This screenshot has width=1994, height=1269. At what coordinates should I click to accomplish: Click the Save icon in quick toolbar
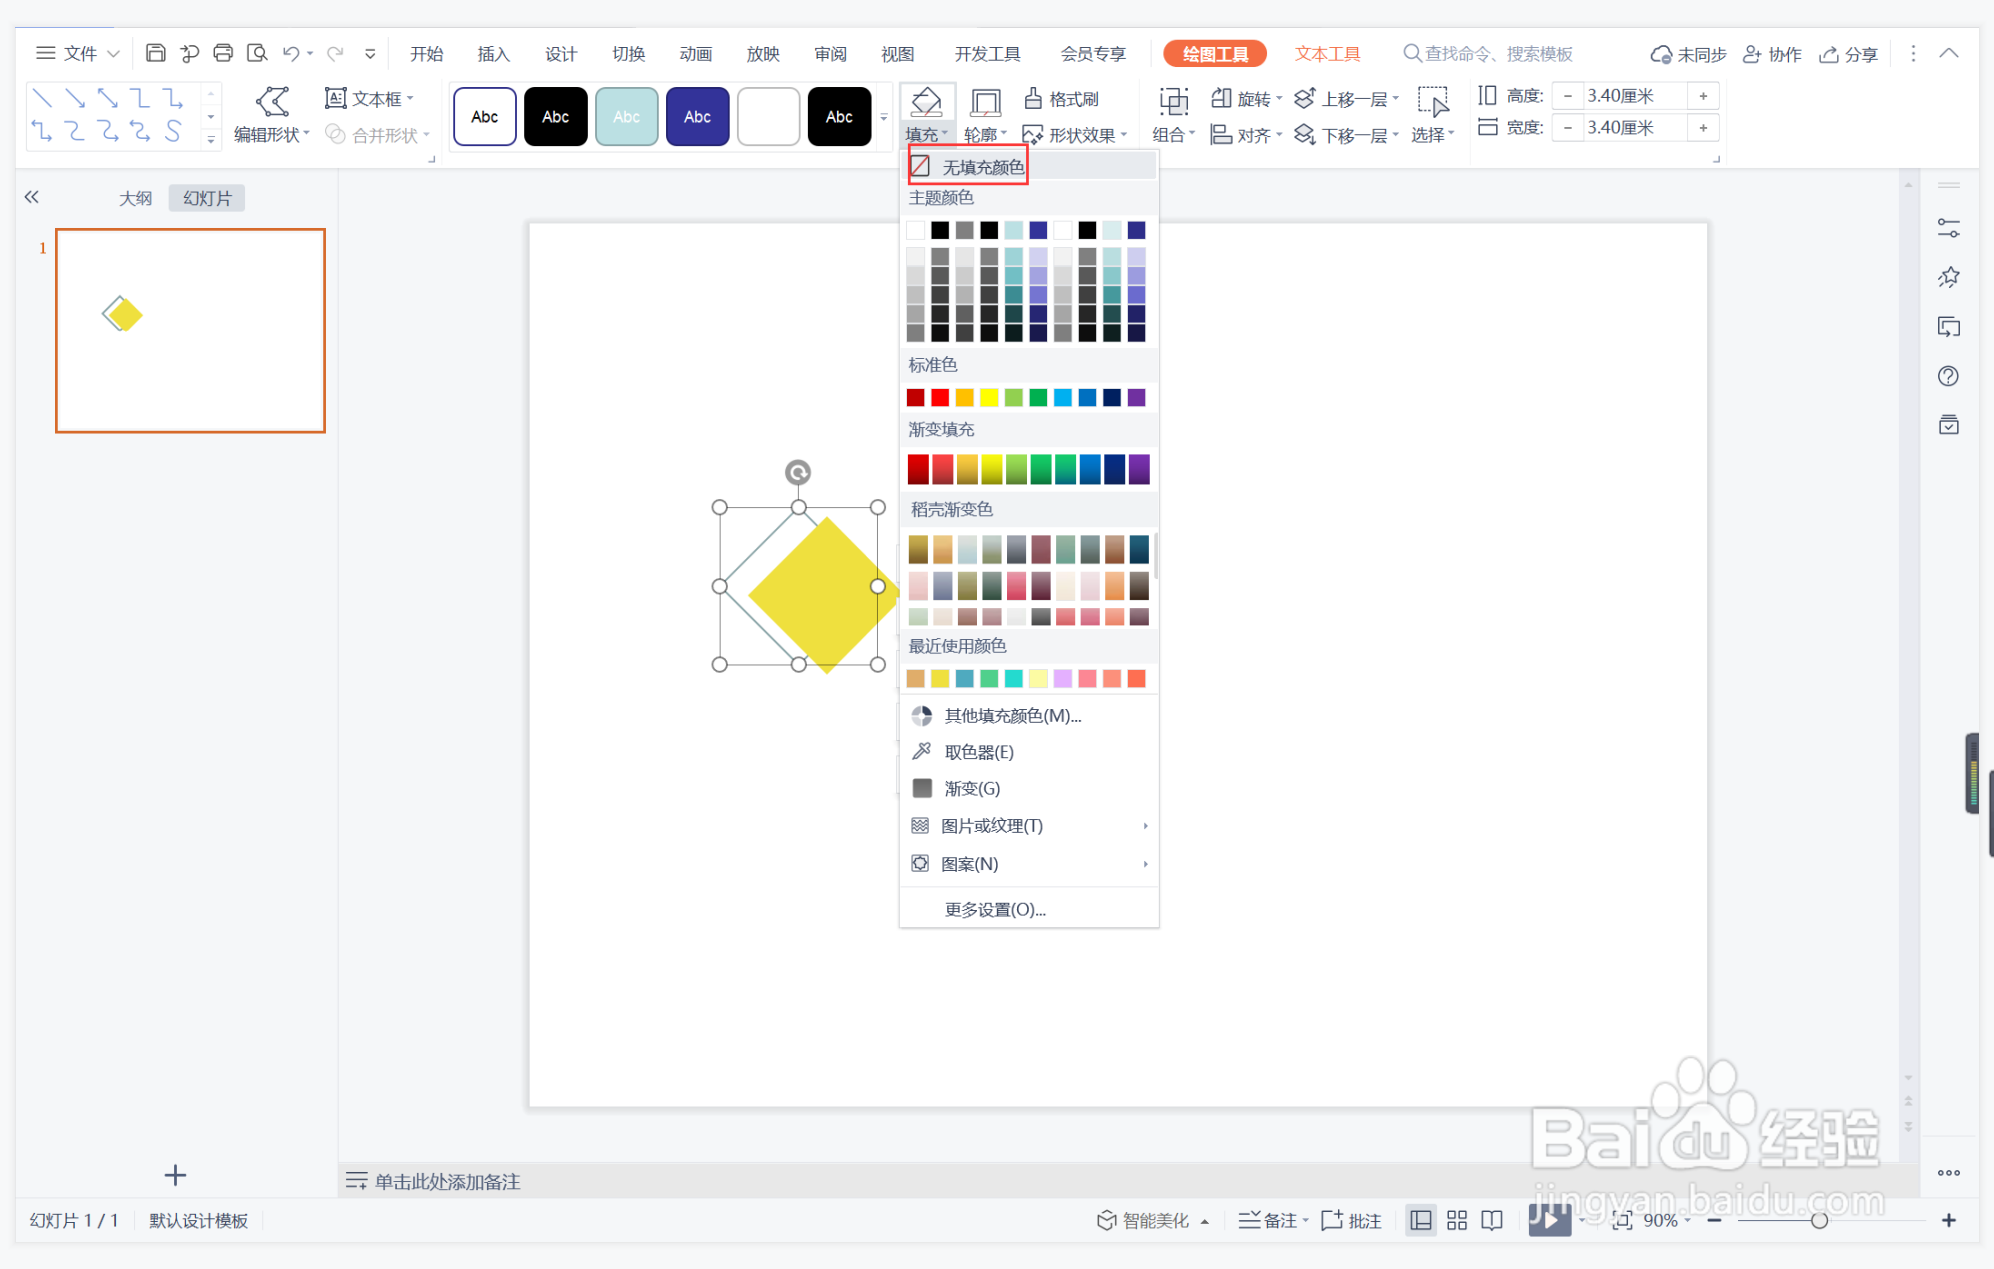[156, 53]
